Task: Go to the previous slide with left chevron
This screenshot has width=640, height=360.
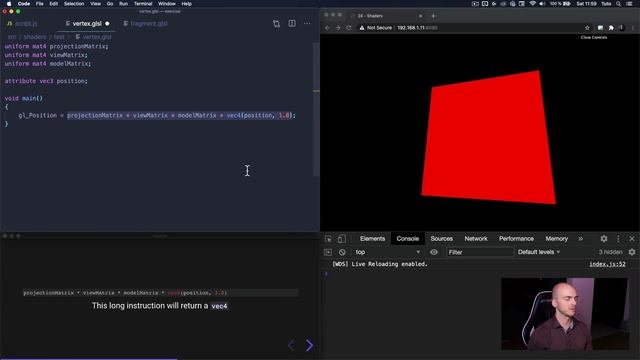Action: pyautogui.click(x=291, y=345)
